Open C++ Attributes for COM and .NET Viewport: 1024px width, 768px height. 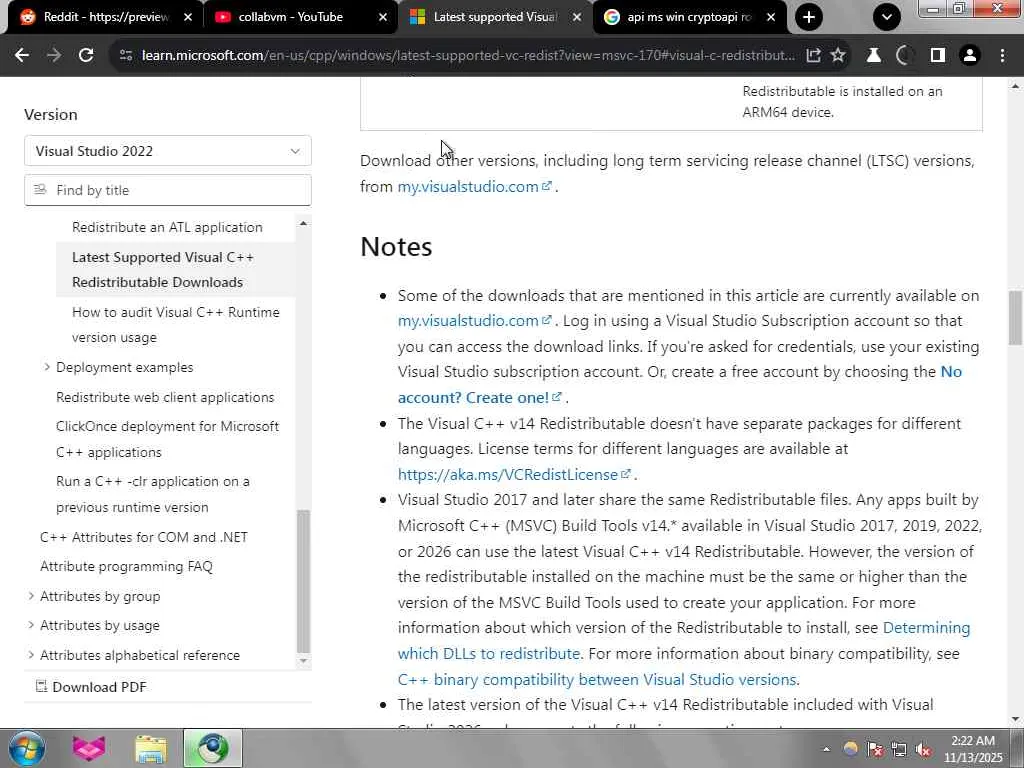[x=144, y=537]
